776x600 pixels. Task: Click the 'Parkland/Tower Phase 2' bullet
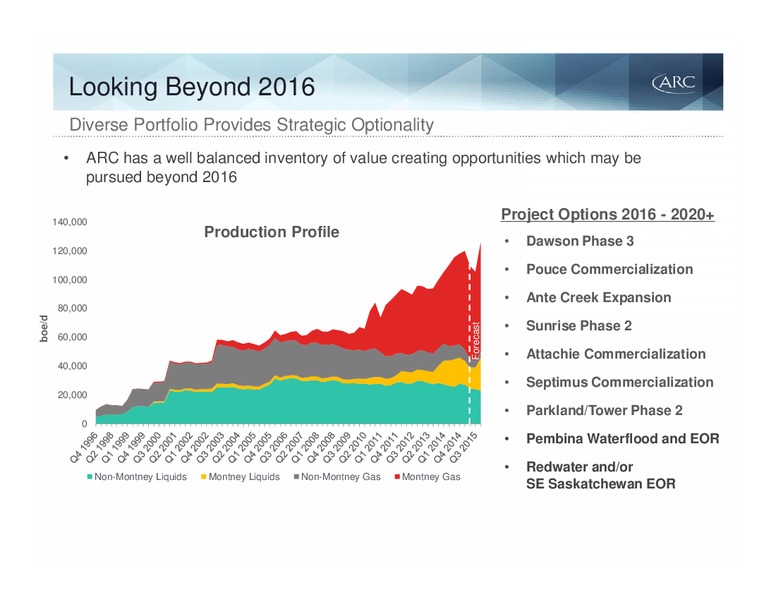(x=604, y=410)
